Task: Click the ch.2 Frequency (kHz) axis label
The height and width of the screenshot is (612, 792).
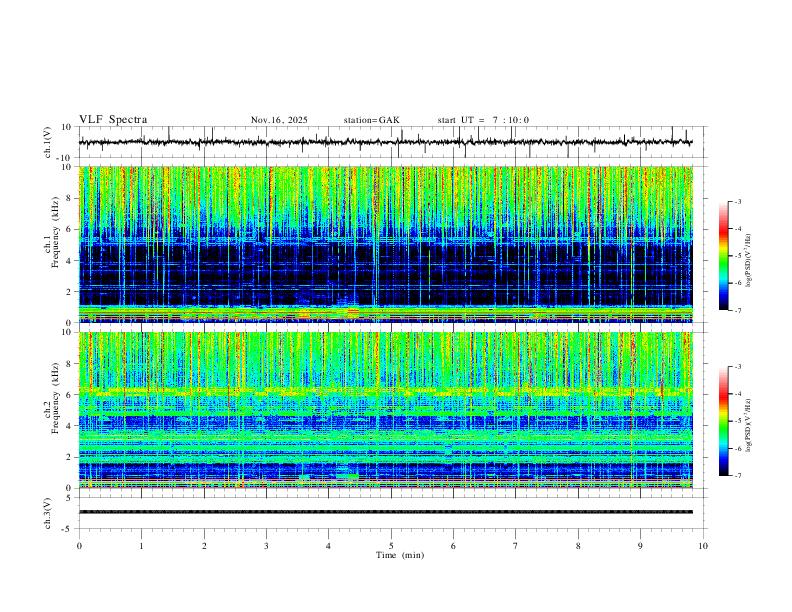Action: tap(52, 397)
